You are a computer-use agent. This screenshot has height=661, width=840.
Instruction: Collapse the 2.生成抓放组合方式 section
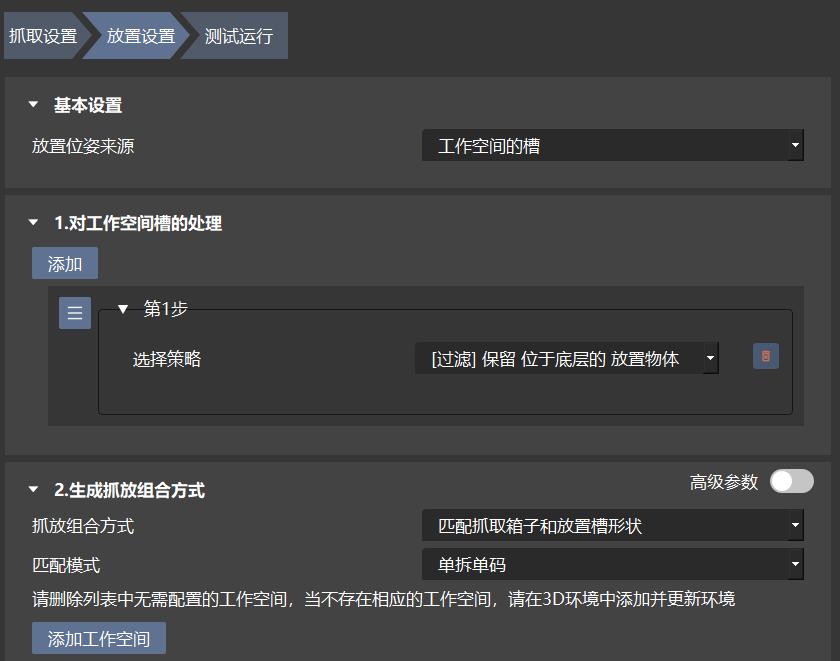coord(33,490)
